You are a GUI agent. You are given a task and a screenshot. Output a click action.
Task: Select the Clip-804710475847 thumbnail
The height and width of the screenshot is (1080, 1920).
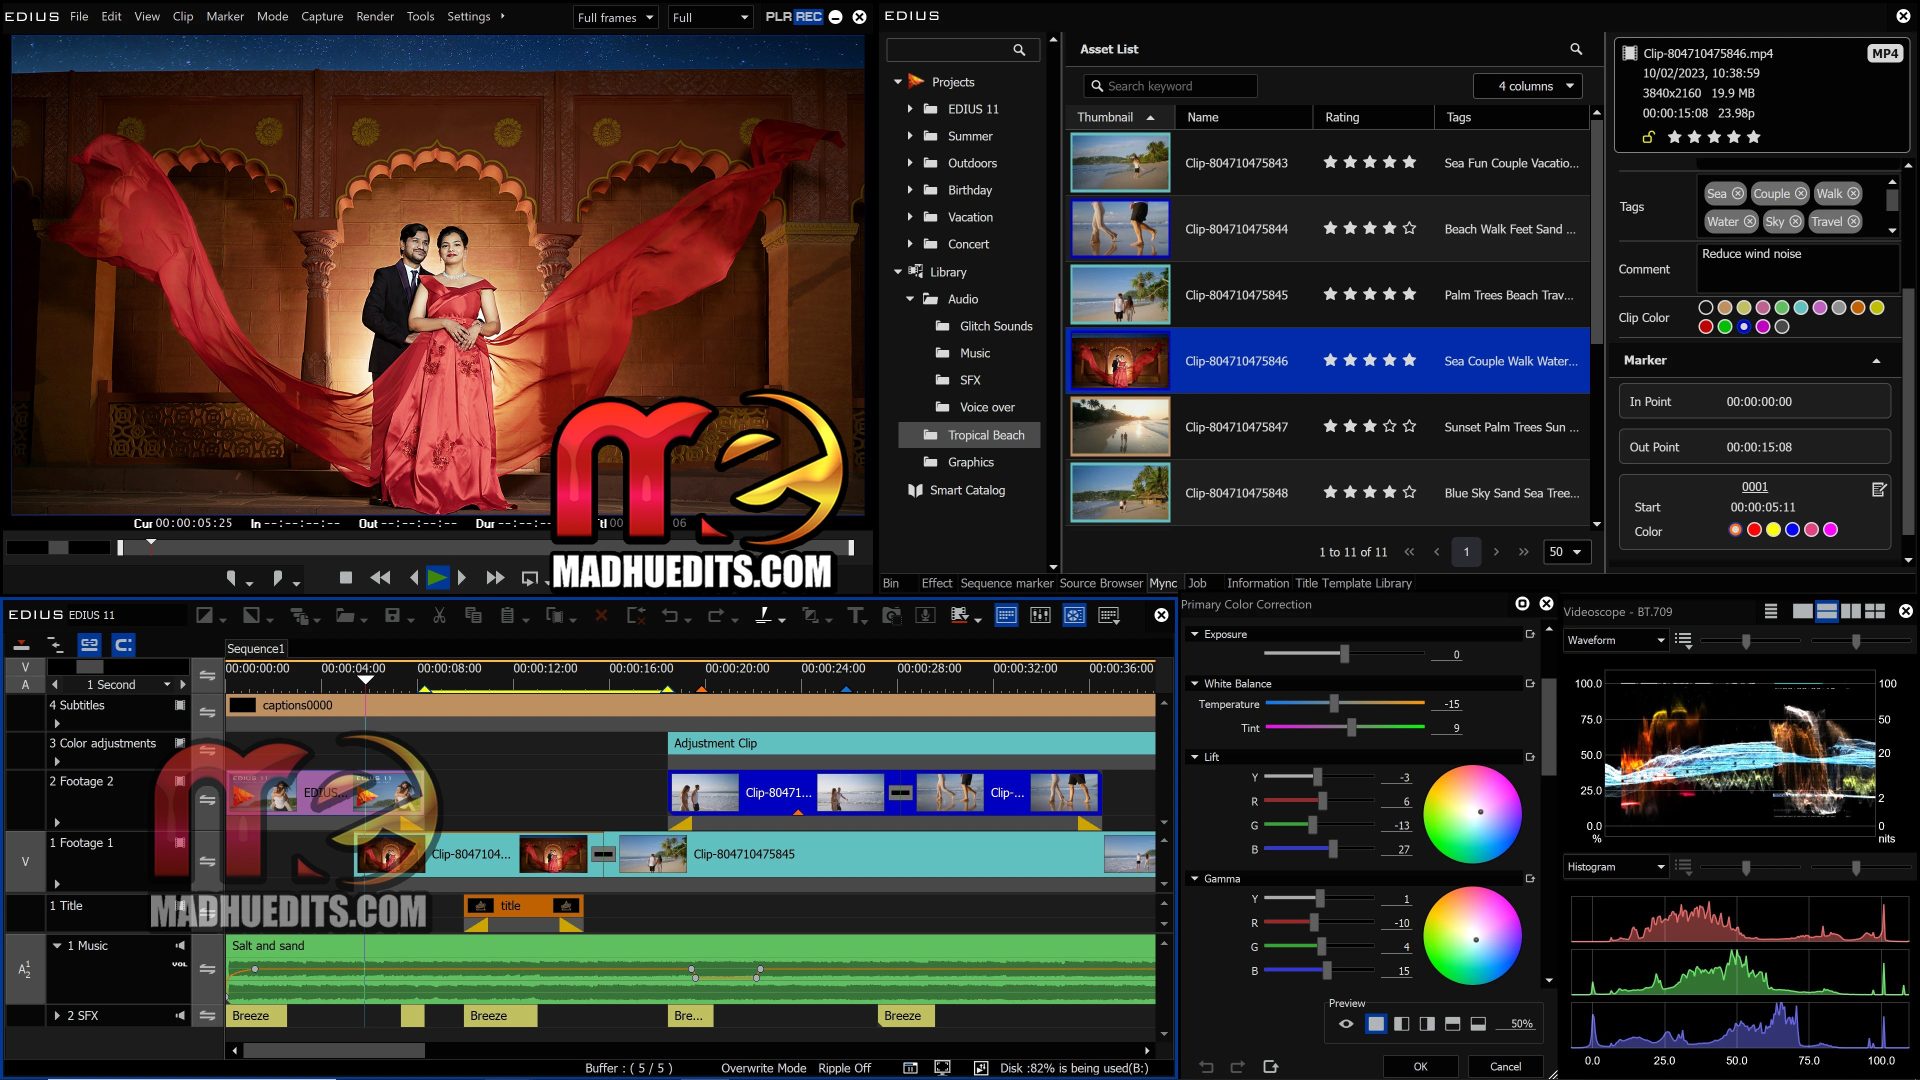[1120, 427]
